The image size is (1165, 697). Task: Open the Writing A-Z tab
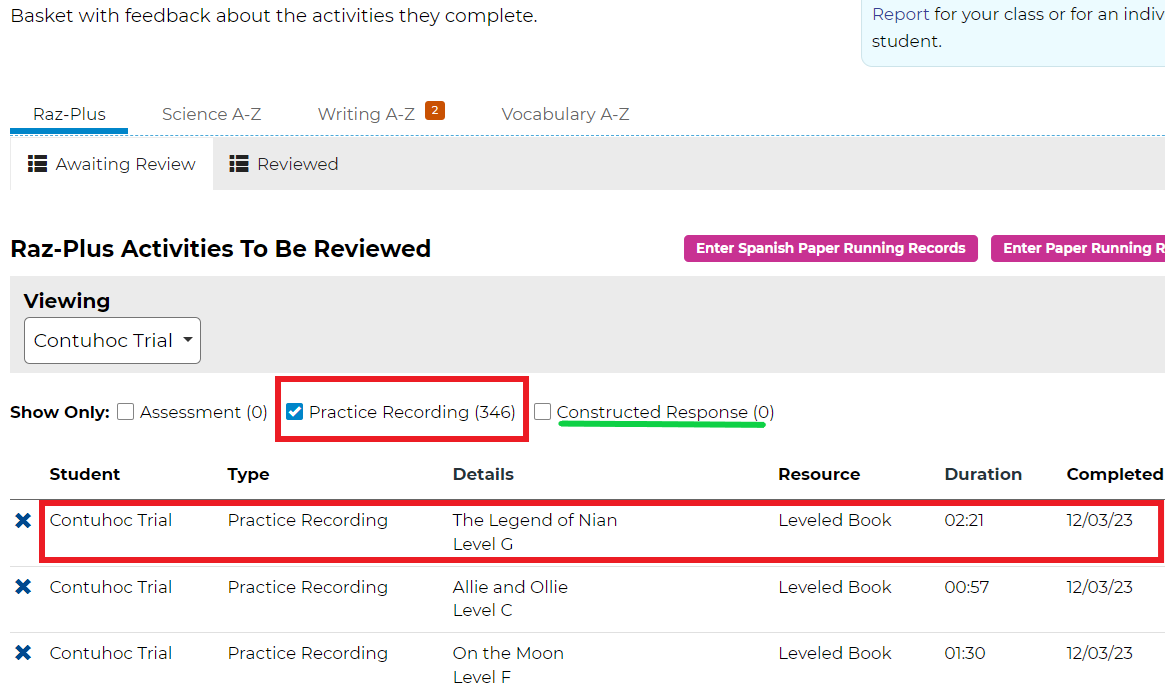point(366,114)
